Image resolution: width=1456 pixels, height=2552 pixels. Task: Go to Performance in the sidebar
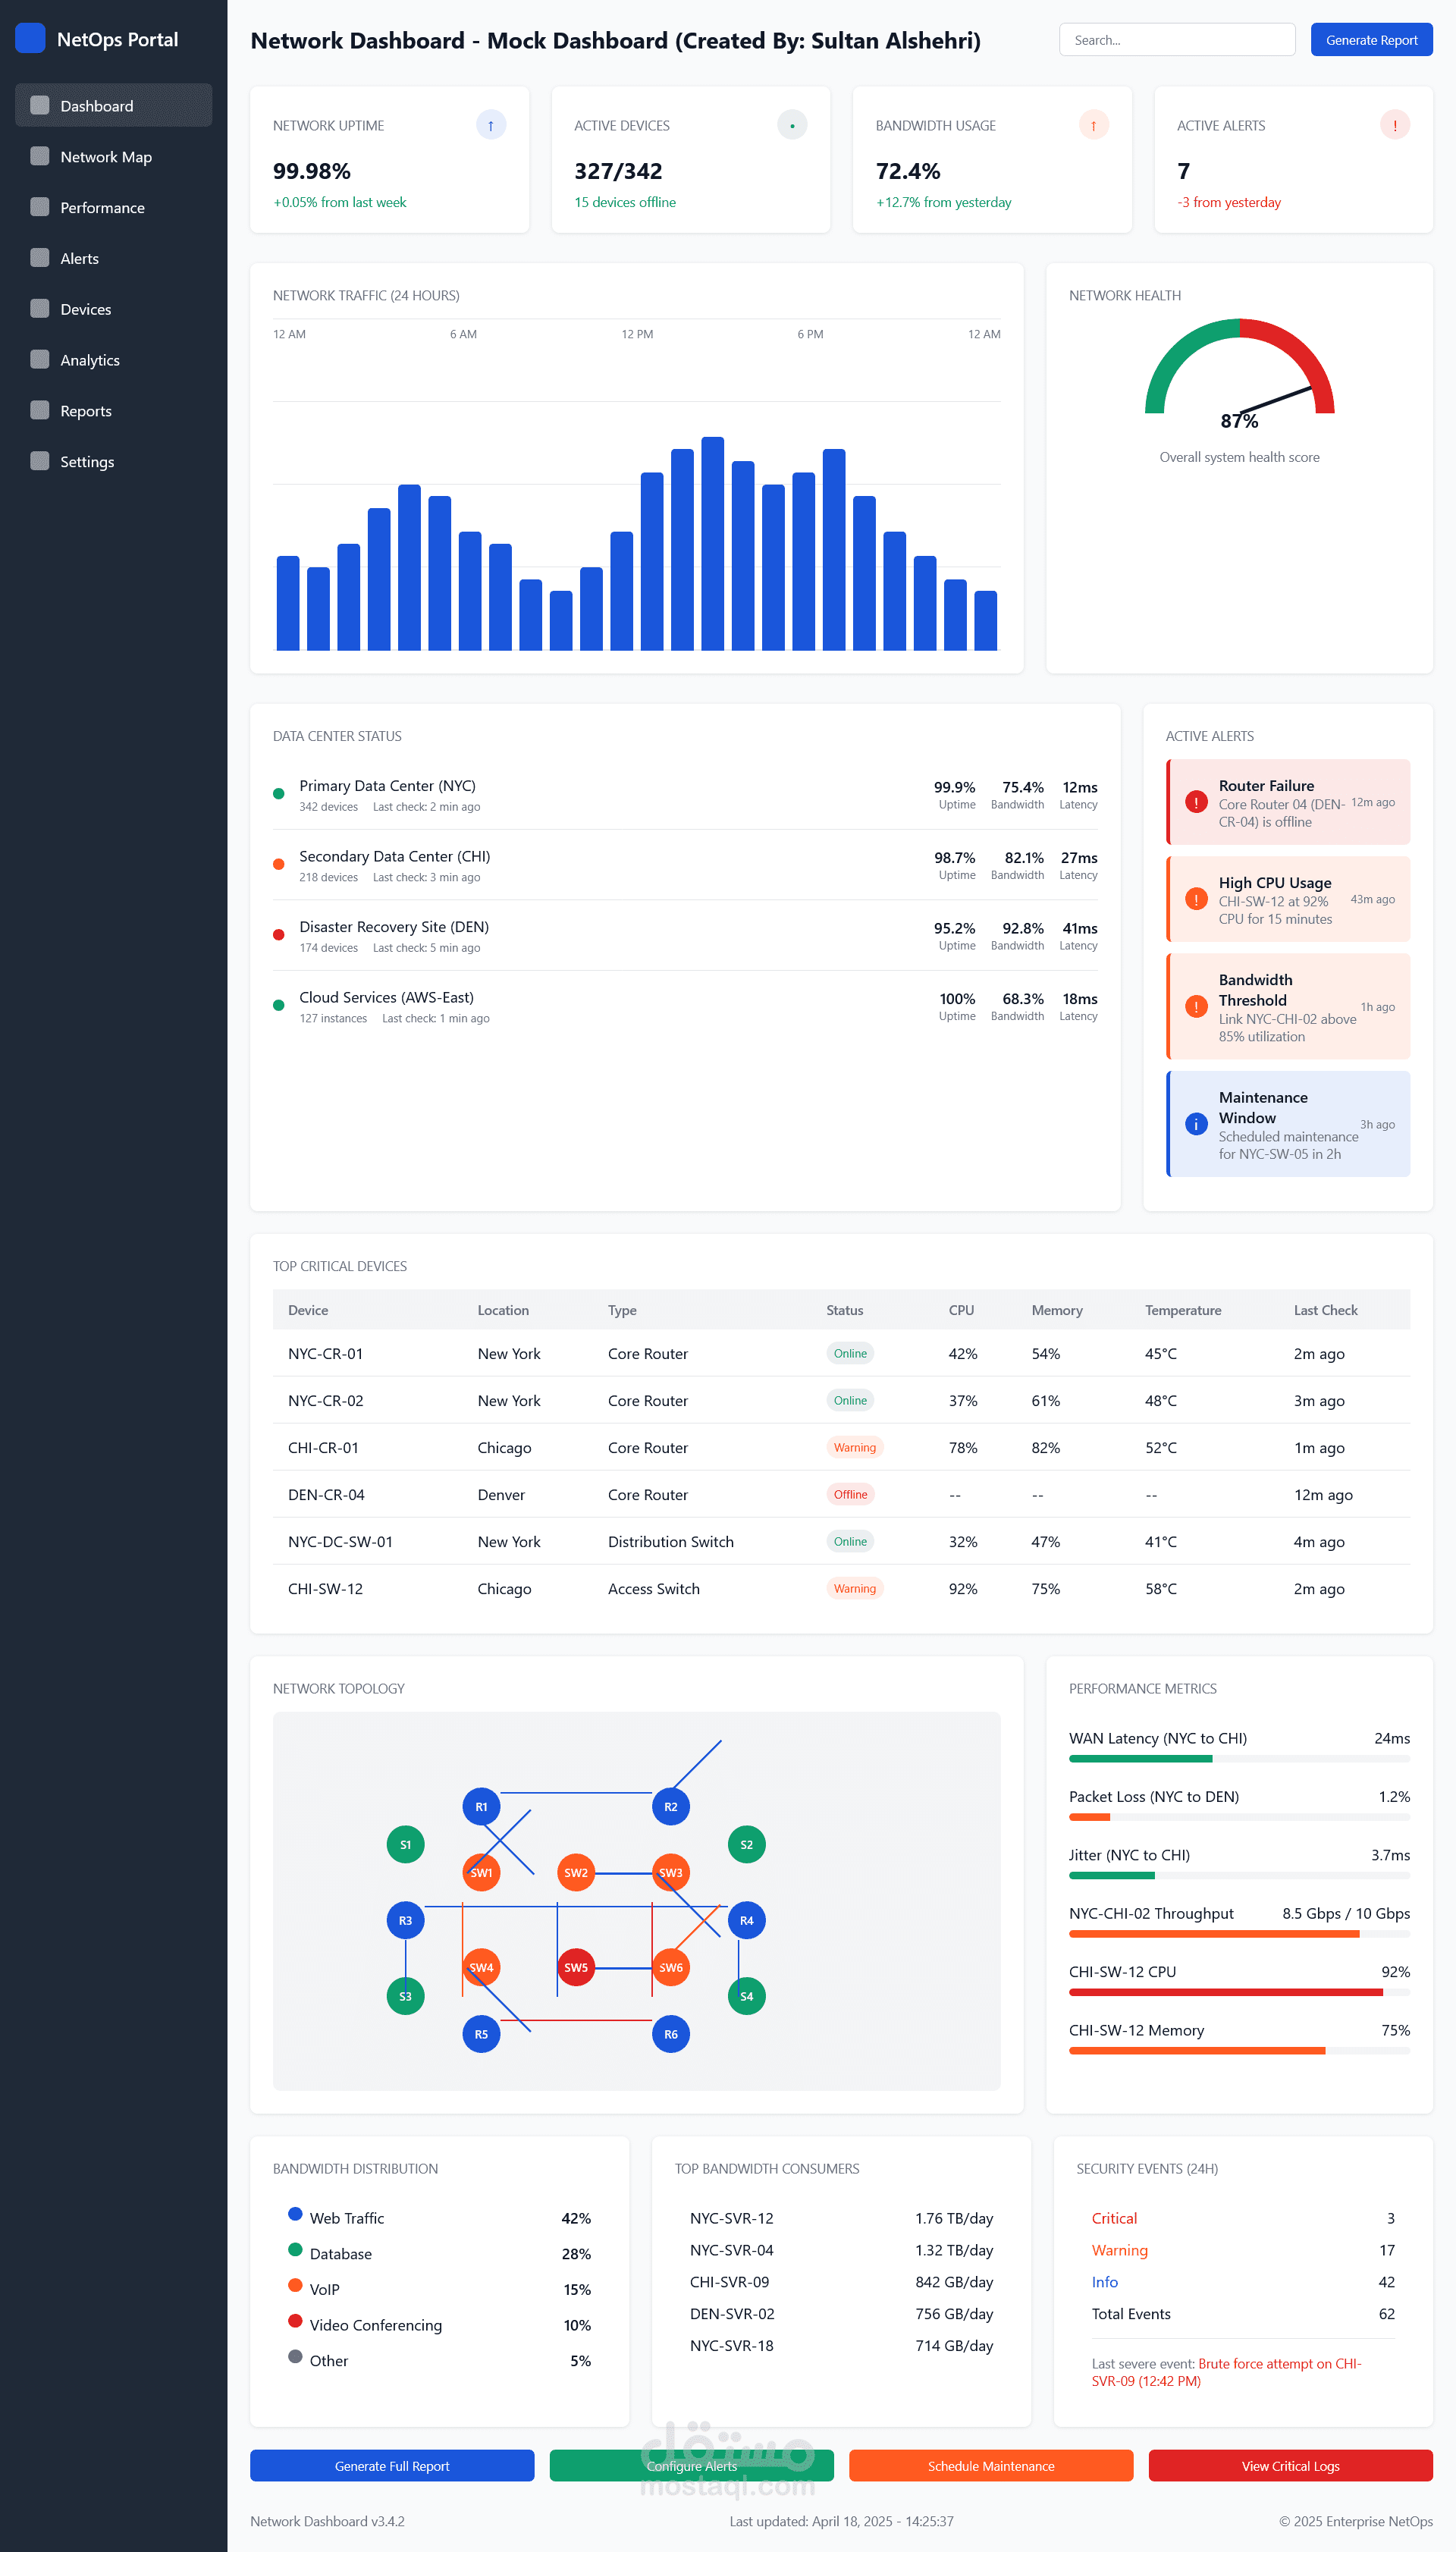point(114,207)
